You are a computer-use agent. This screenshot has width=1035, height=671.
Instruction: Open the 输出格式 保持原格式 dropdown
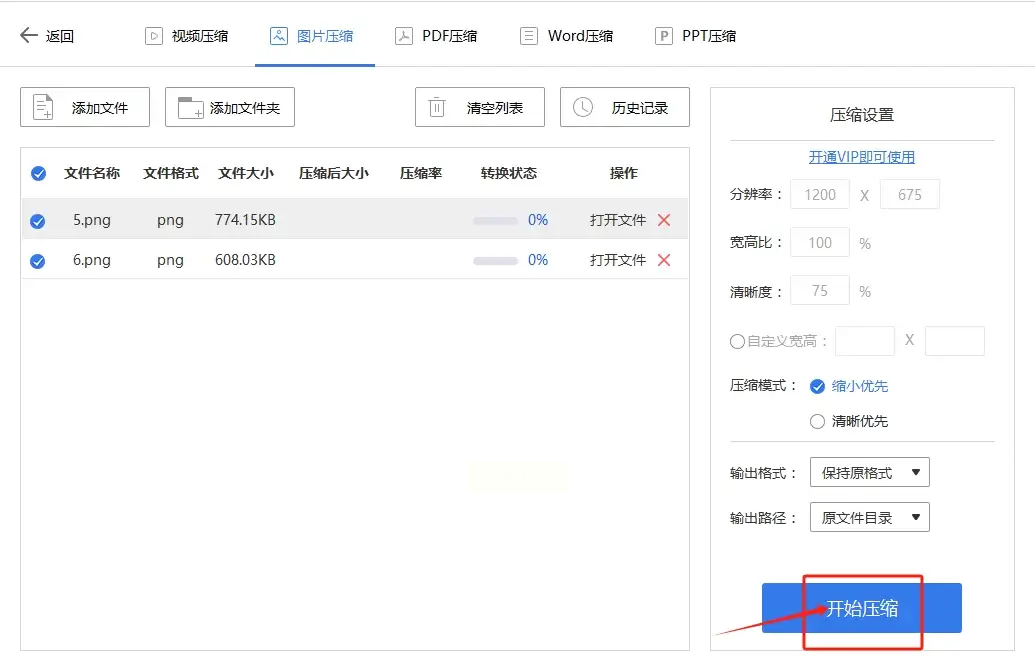pos(869,472)
